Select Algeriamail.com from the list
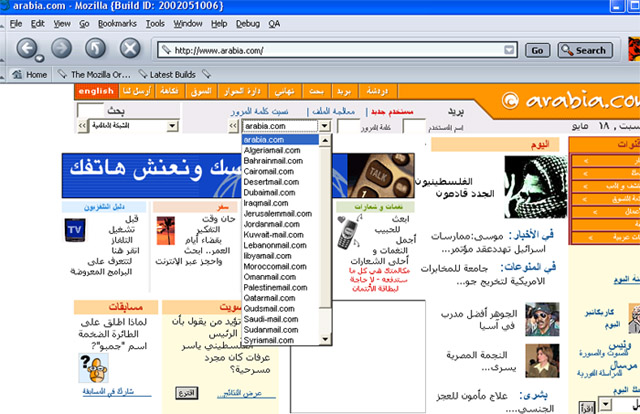 [280, 150]
